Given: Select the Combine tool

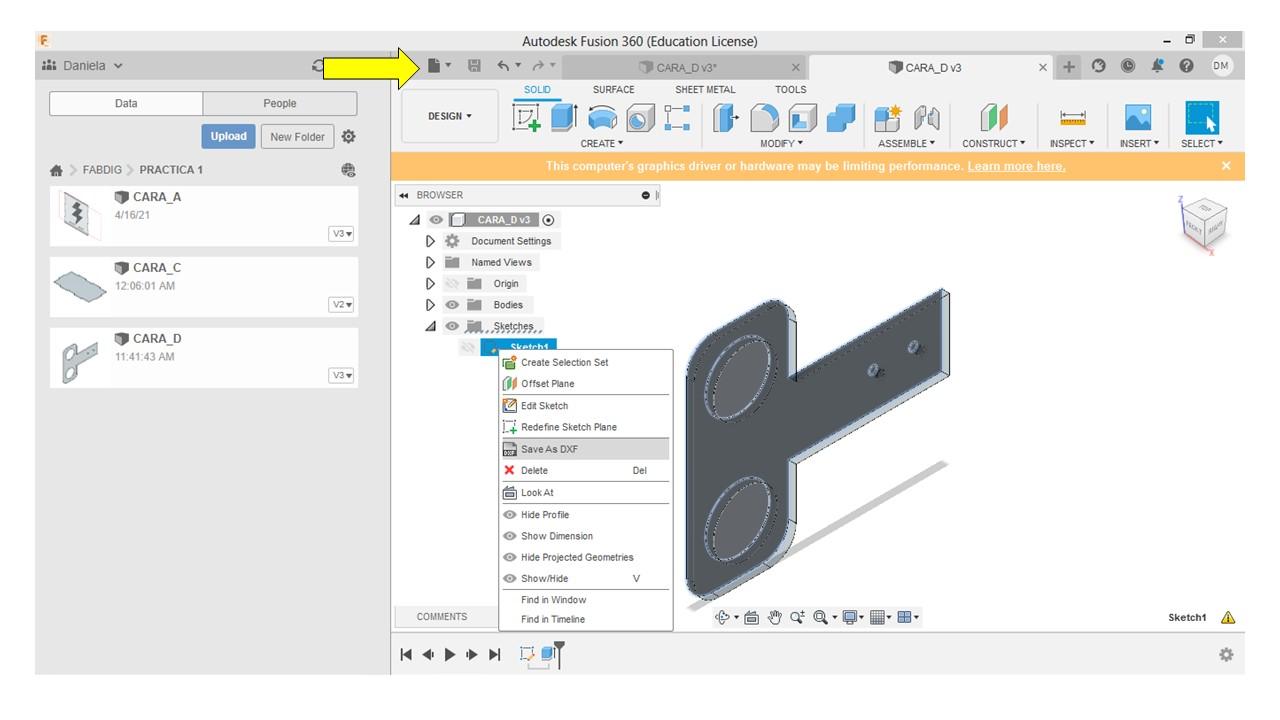Looking at the screenshot, I should pyautogui.click(x=841, y=118).
